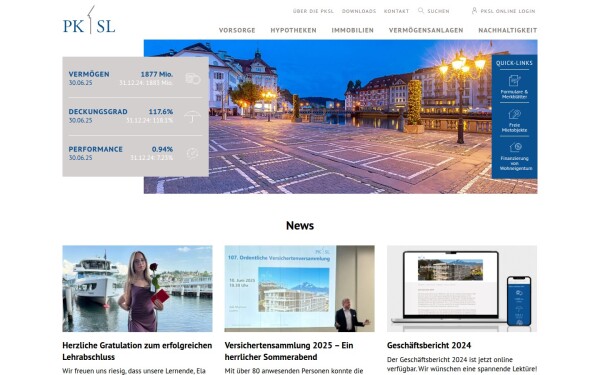Viewport: 600px width, 375px height.
Task: Click the Performance heading
Action: [x=96, y=149]
